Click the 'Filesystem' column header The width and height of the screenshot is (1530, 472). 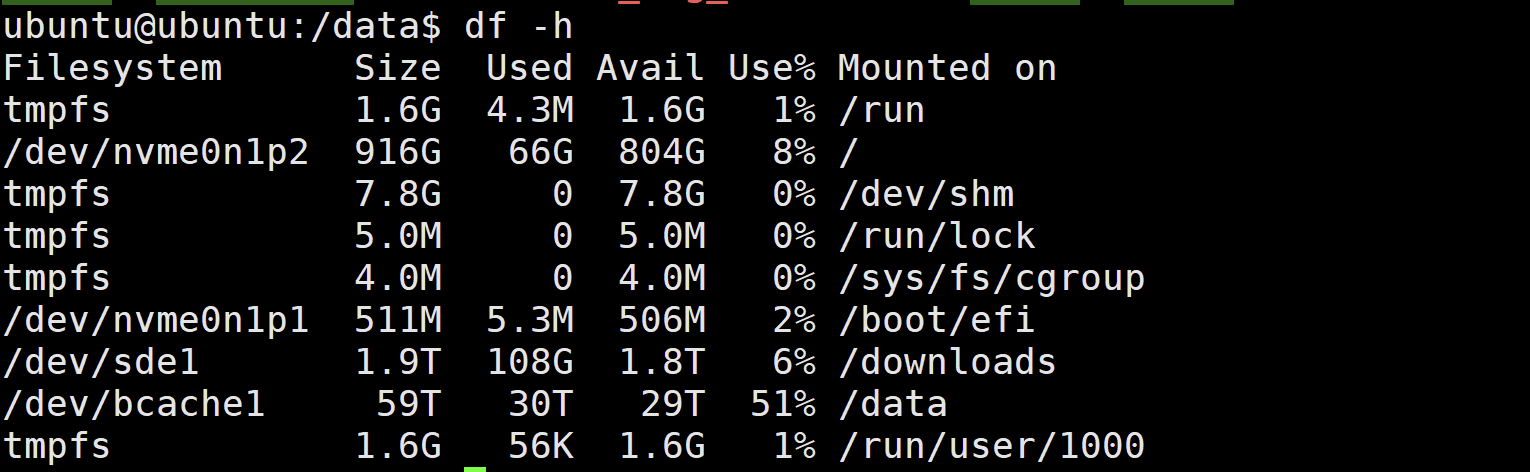[112, 69]
